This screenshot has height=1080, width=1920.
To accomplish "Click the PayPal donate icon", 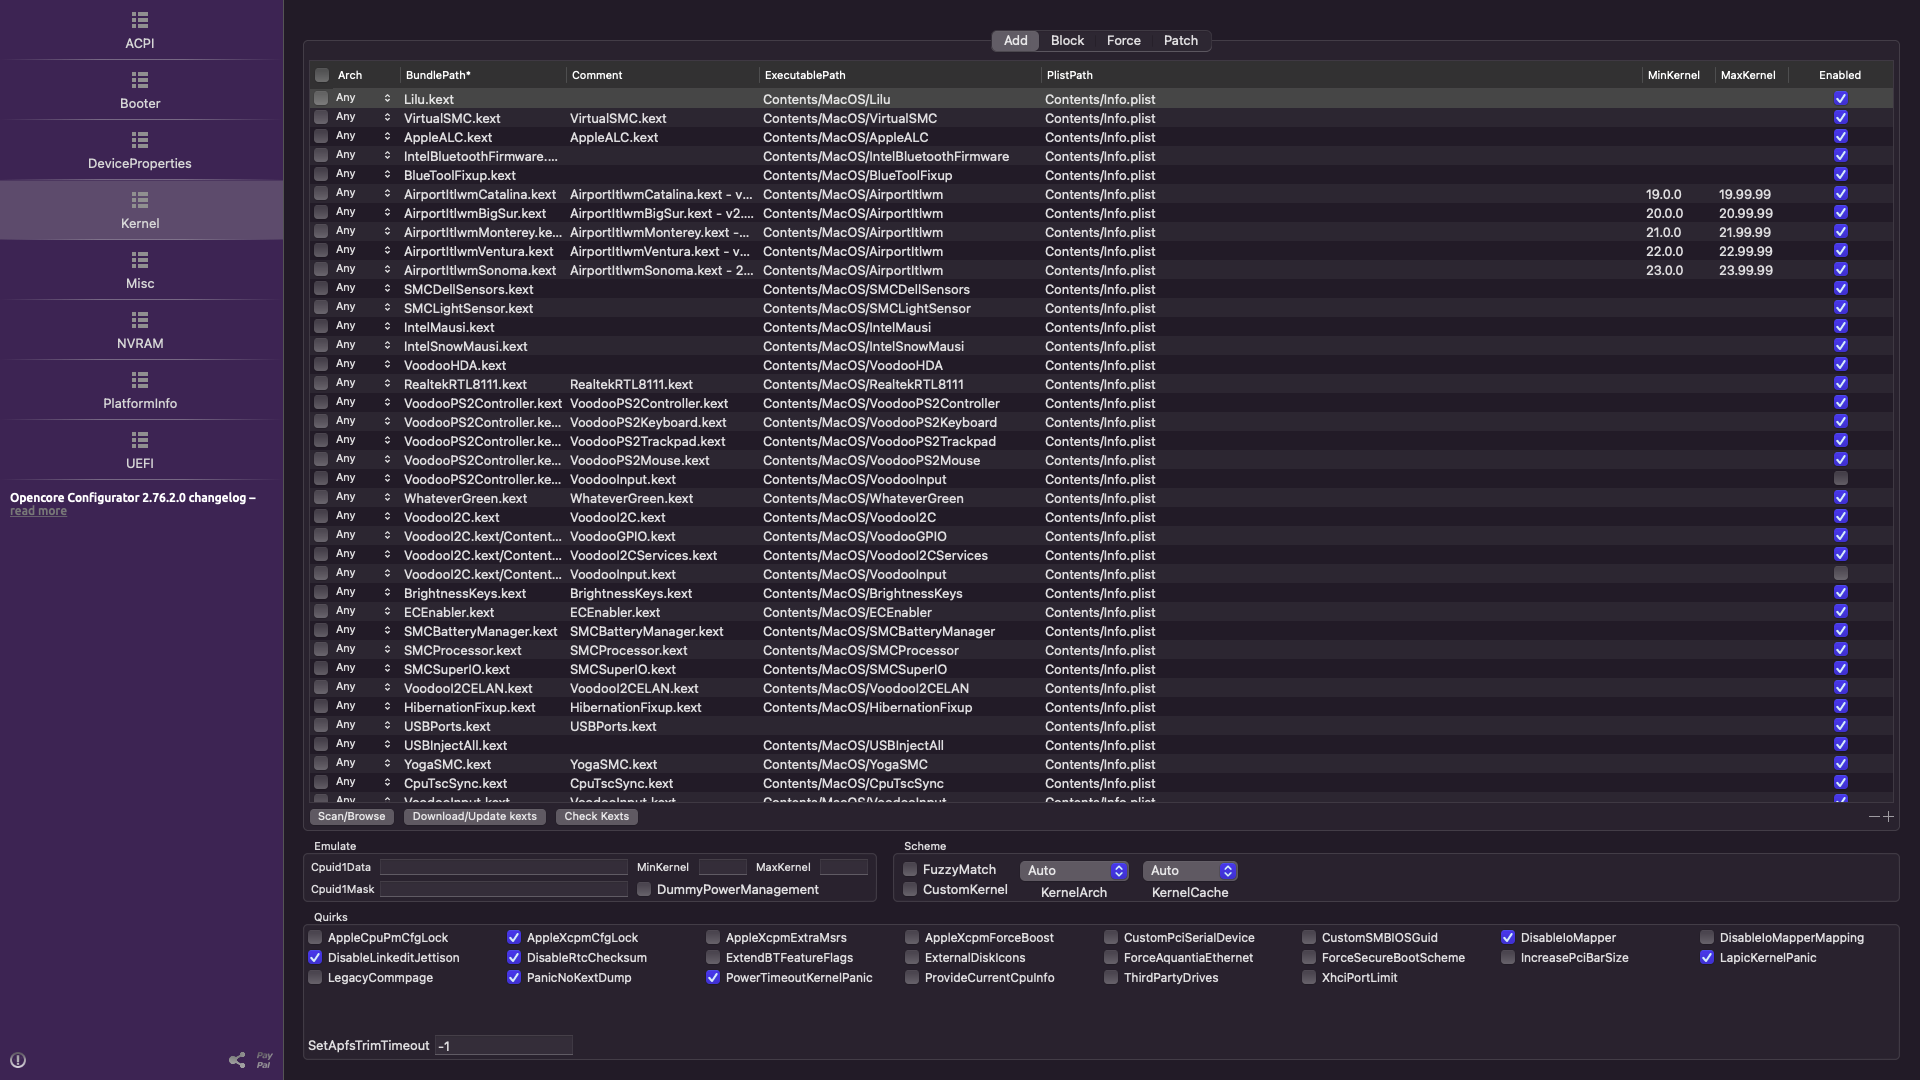I will pos(264,1060).
